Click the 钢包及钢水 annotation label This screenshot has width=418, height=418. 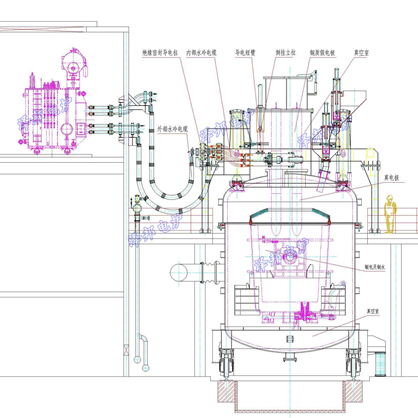pos(375,267)
